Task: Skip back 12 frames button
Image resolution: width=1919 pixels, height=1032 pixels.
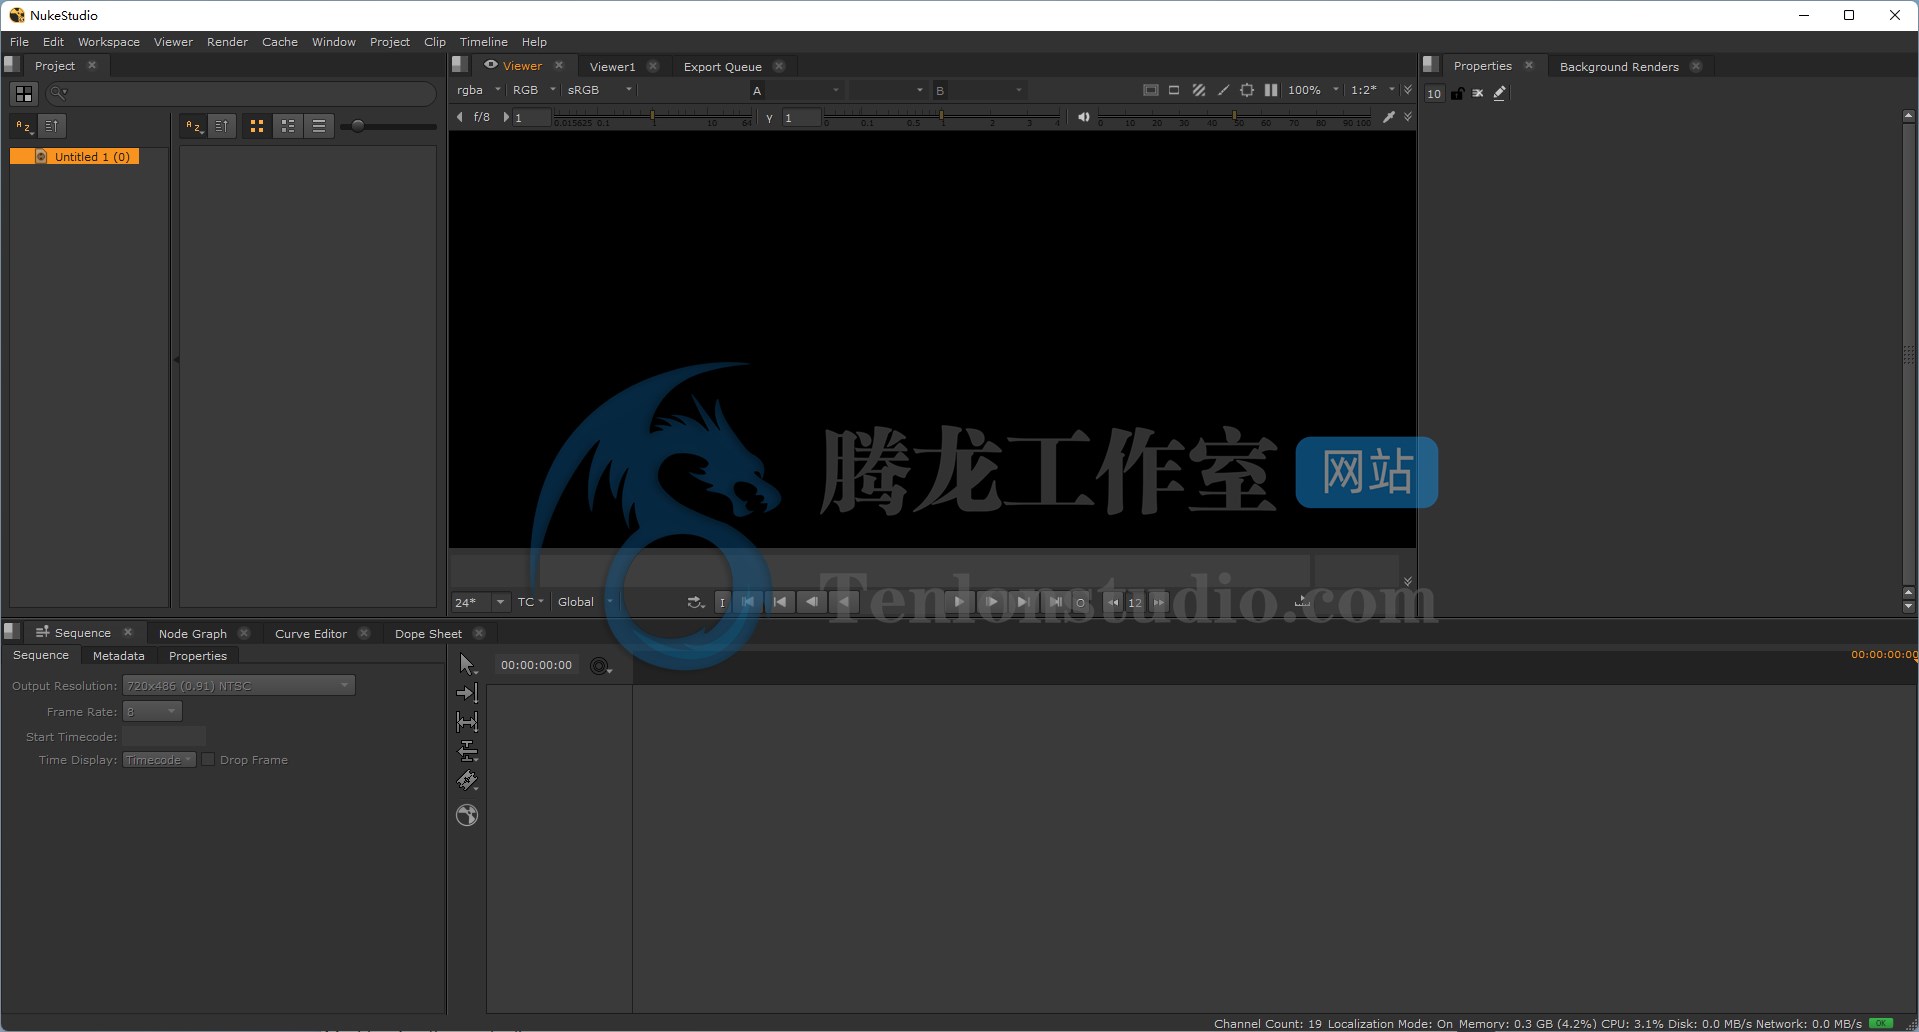Action: [1112, 602]
